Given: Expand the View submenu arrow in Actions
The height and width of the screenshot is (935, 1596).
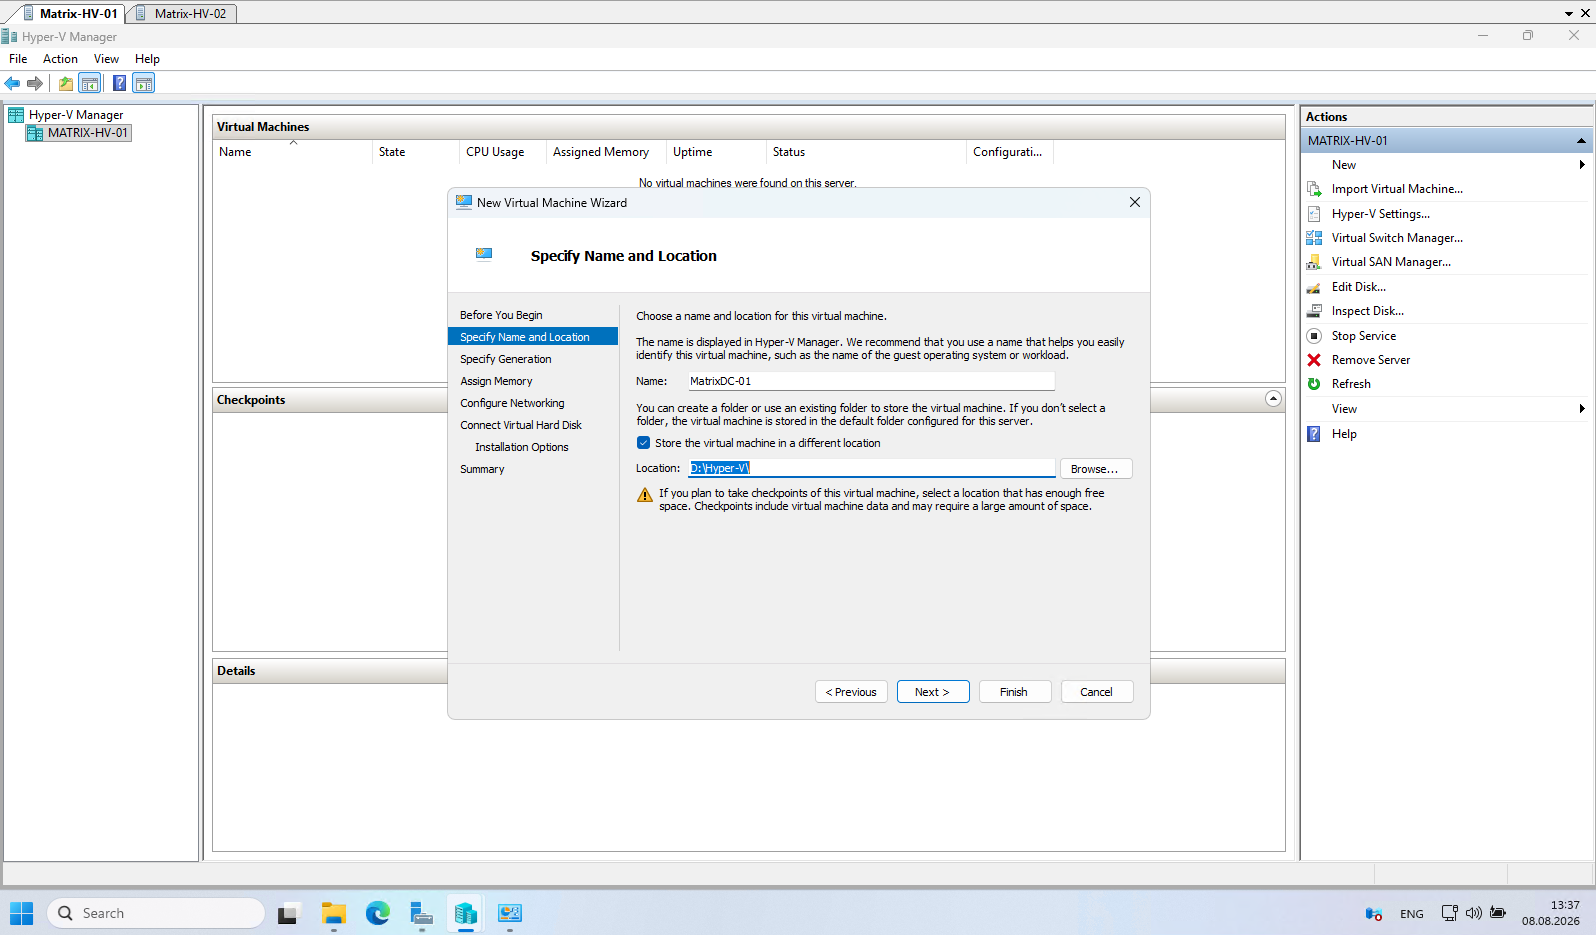Looking at the screenshot, I should (1581, 409).
